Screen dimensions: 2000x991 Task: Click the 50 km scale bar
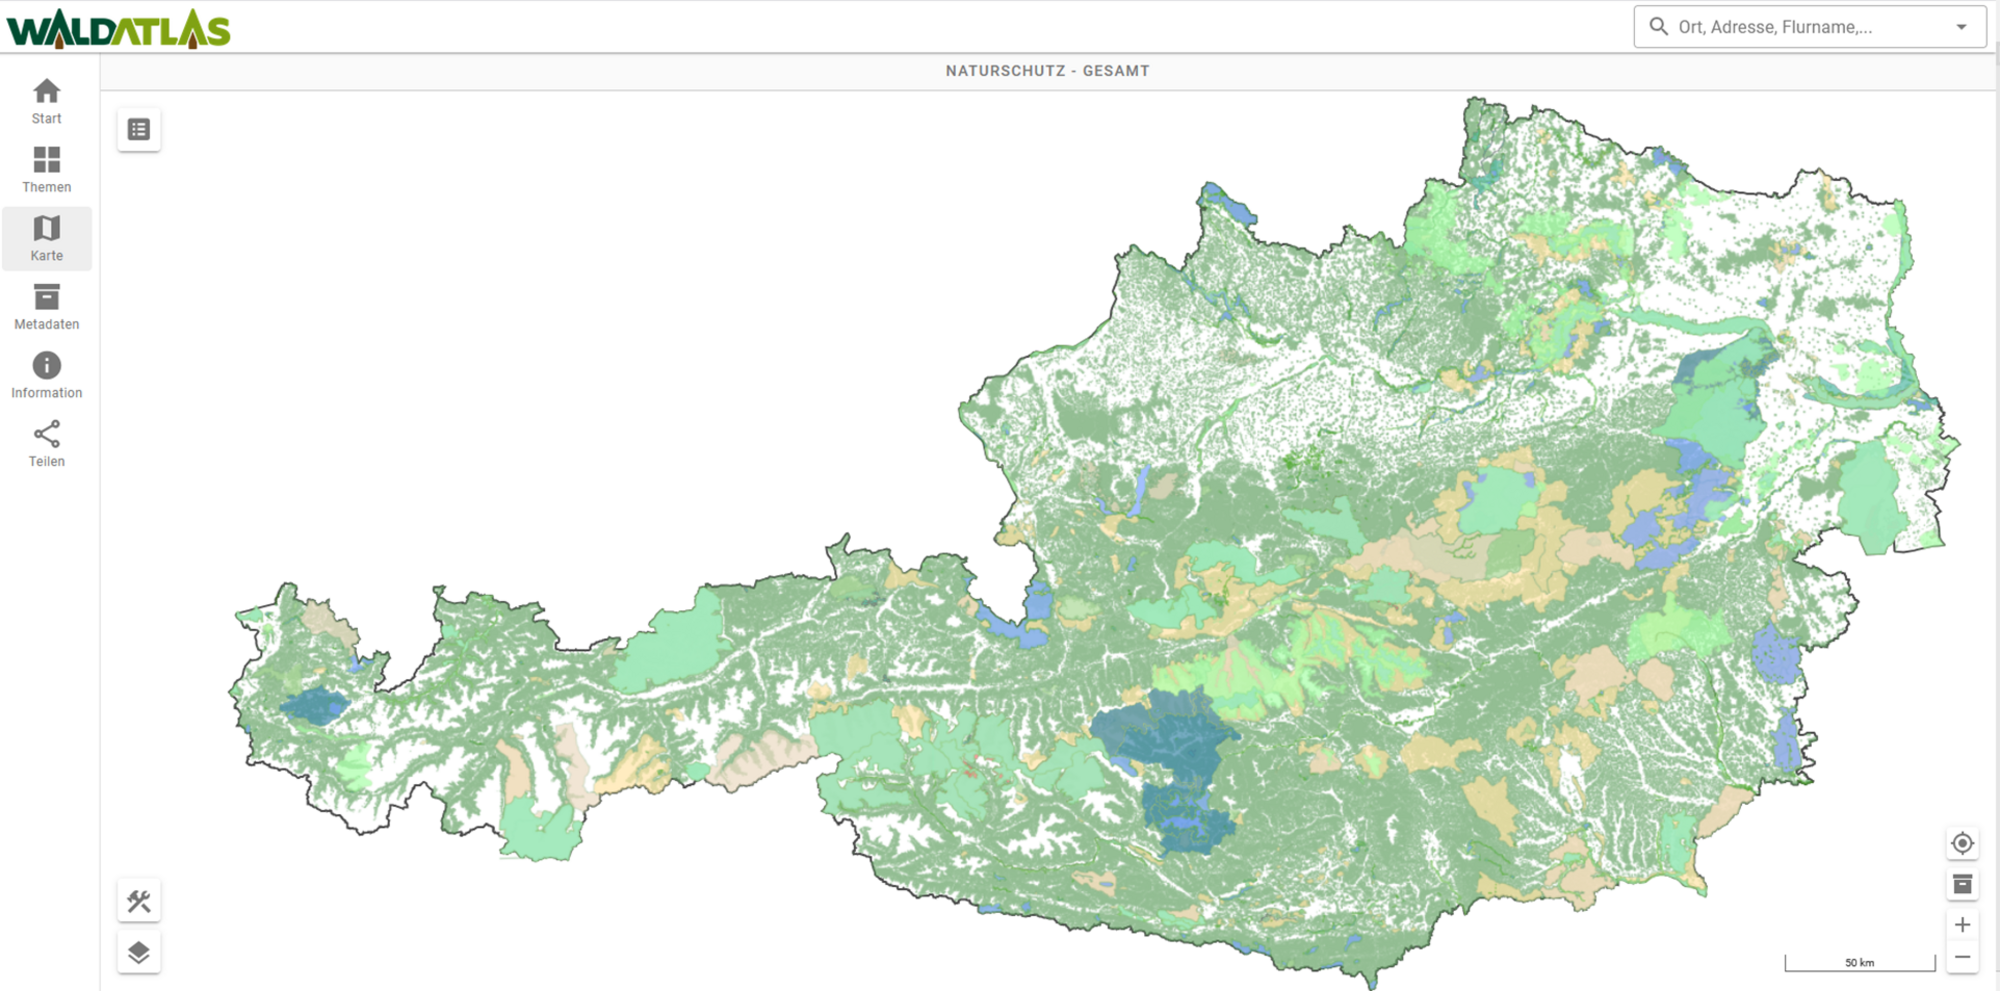(x=1859, y=963)
